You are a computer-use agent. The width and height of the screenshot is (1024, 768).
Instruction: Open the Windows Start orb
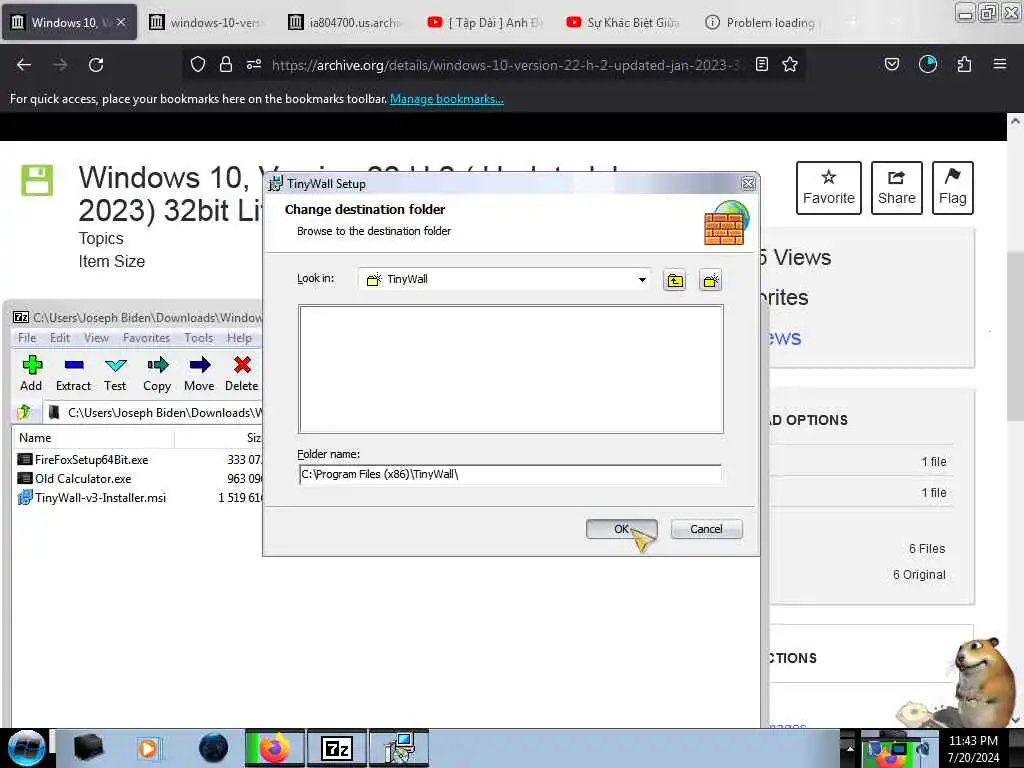(26, 748)
